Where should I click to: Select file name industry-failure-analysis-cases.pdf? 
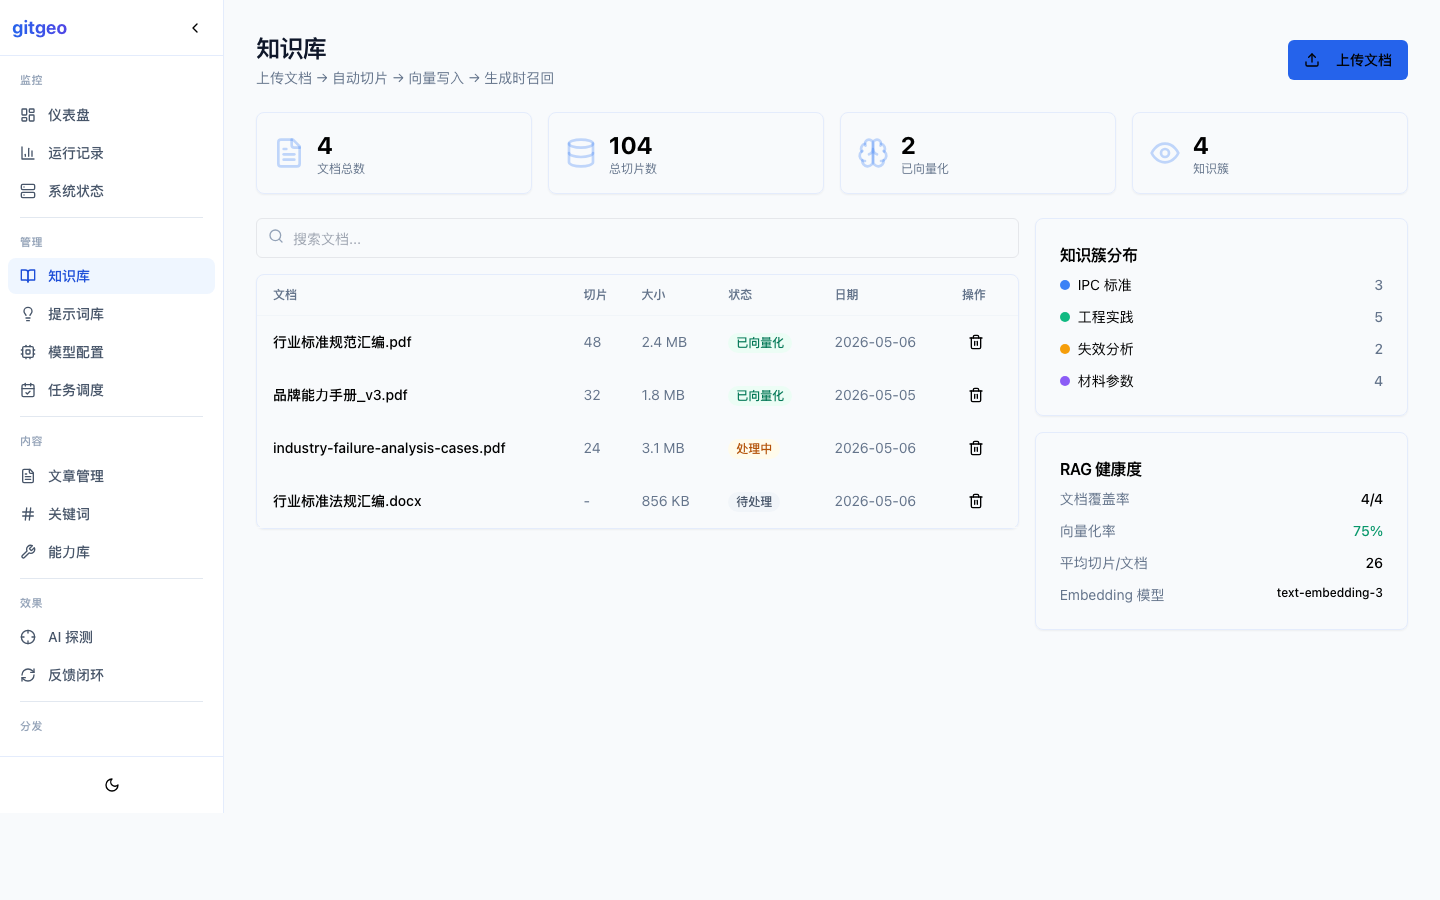tap(389, 448)
